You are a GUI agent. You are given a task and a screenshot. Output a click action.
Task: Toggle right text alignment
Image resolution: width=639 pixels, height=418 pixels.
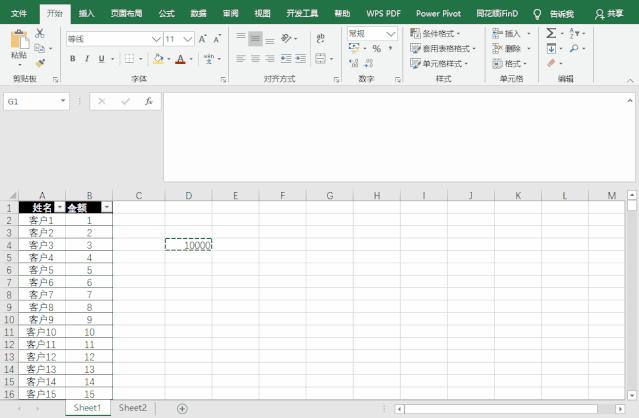tap(270, 59)
